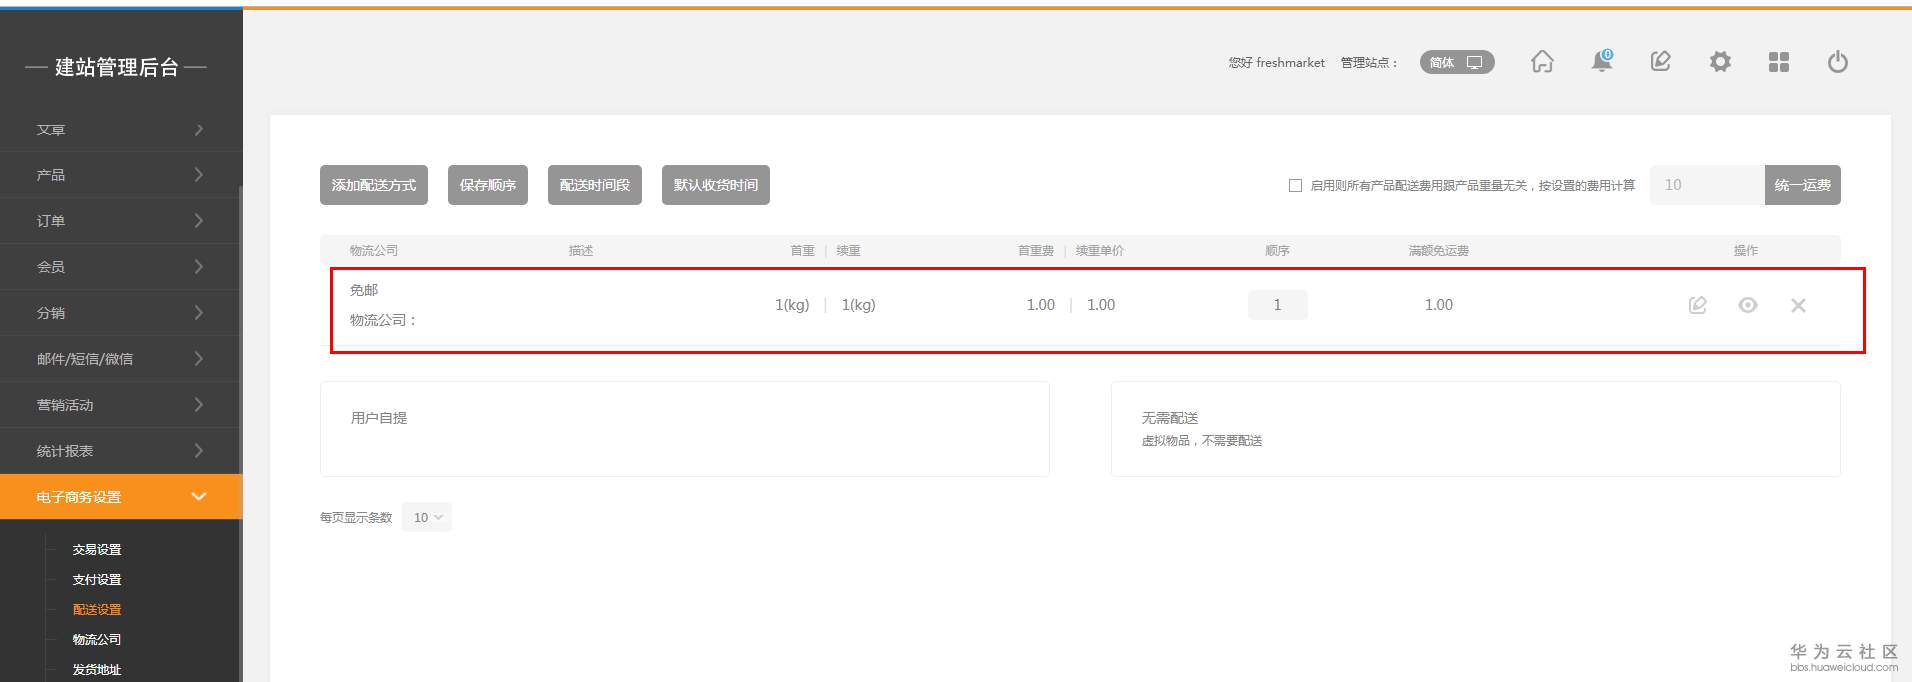This screenshot has height=682, width=1912.
Task: Click the 简体 site selector pill
Action: pyautogui.click(x=1457, y=62)
